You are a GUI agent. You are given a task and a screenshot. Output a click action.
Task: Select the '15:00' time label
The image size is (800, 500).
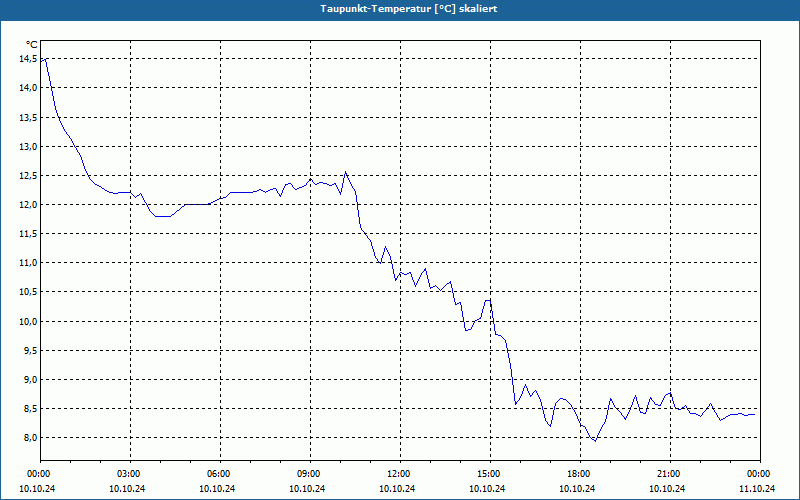491,474
